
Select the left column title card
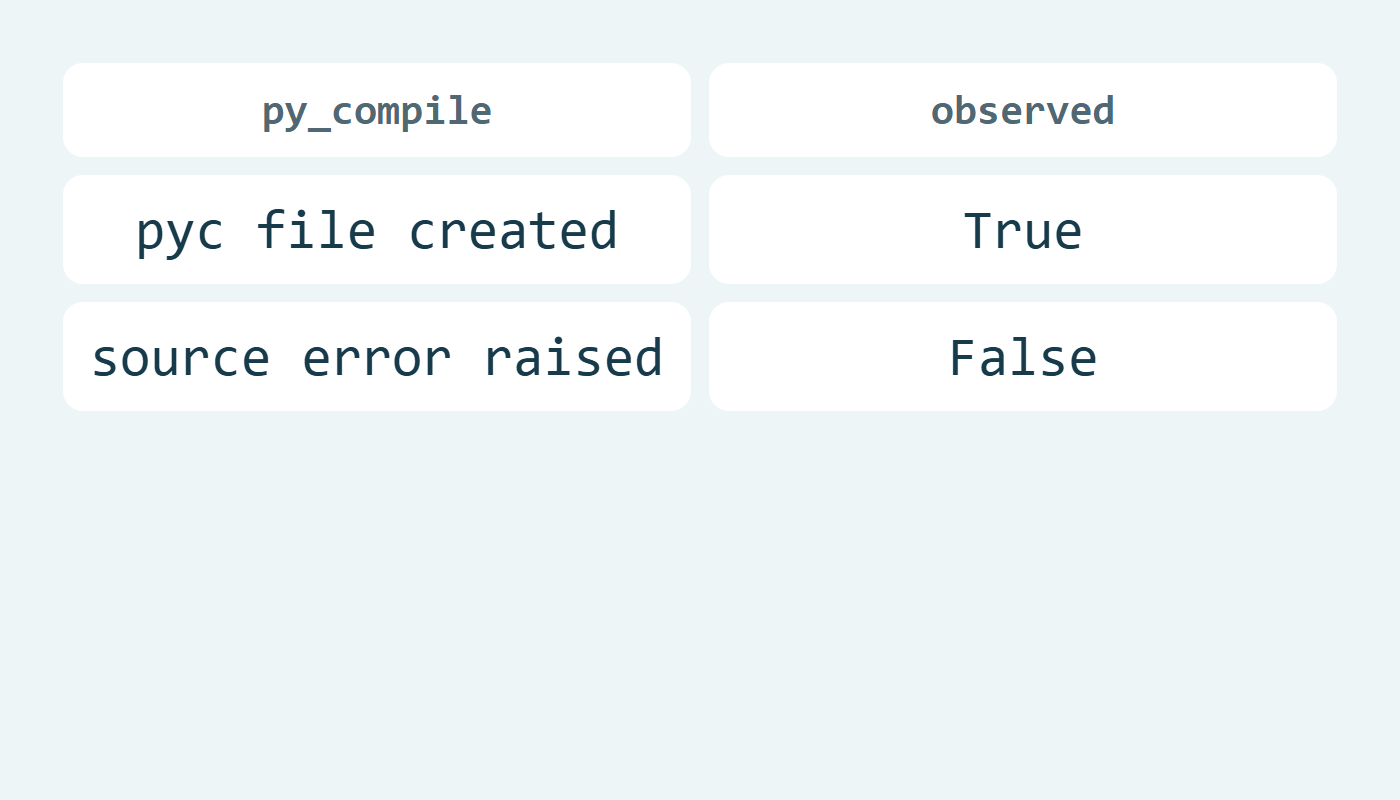click(x=377, y=110)
